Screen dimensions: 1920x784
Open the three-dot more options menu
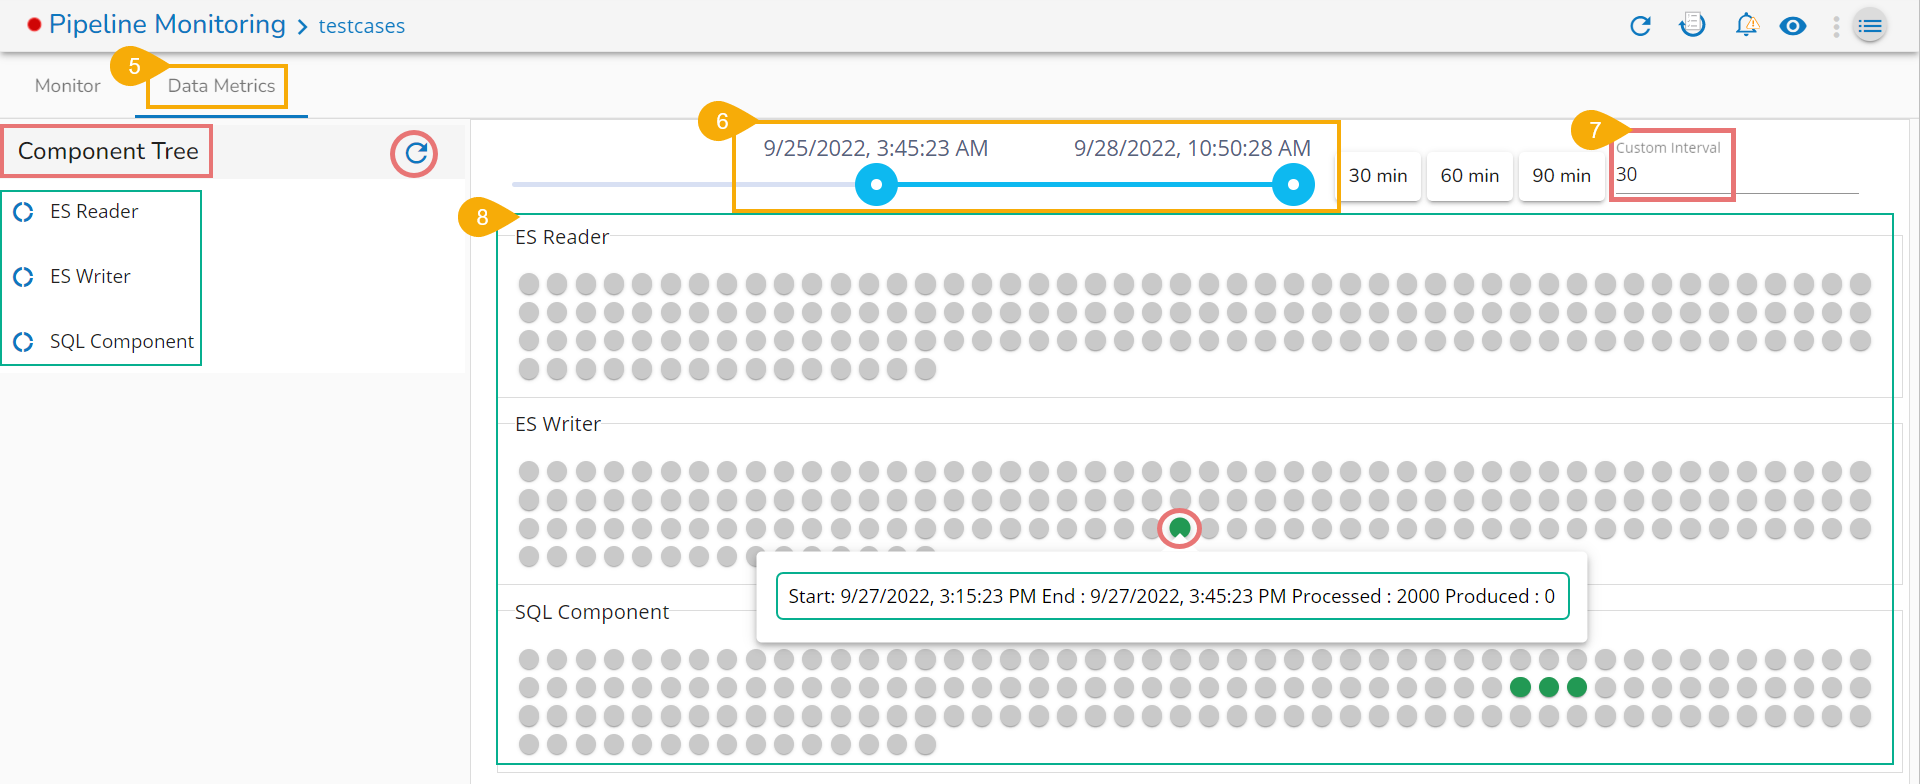1836,27
